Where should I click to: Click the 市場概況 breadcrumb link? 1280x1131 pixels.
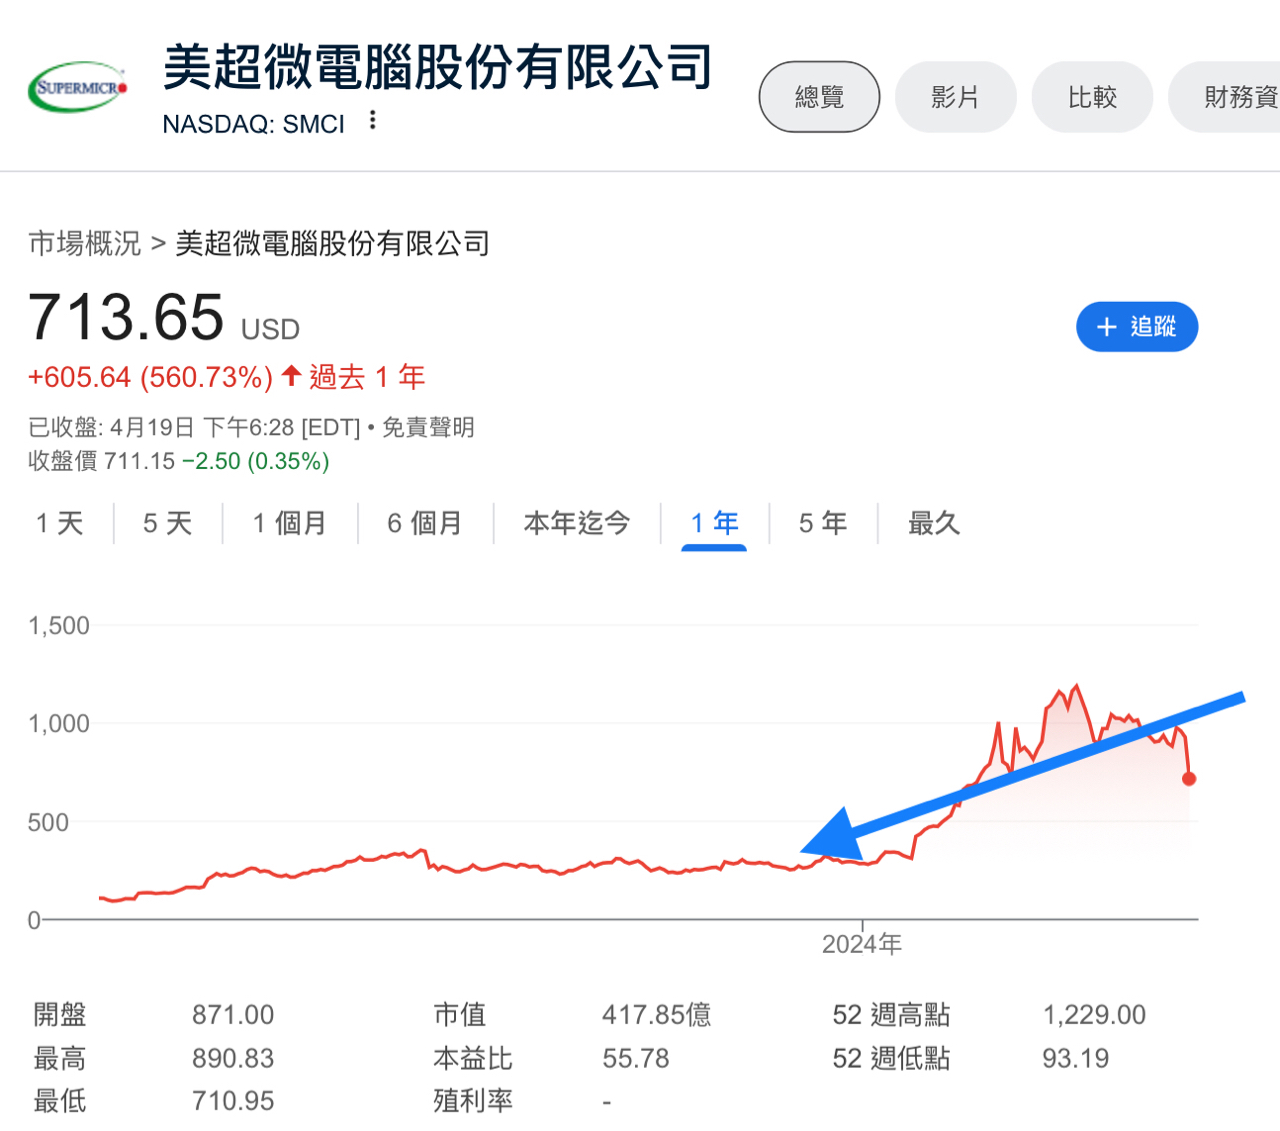click(x=85, y=243)
